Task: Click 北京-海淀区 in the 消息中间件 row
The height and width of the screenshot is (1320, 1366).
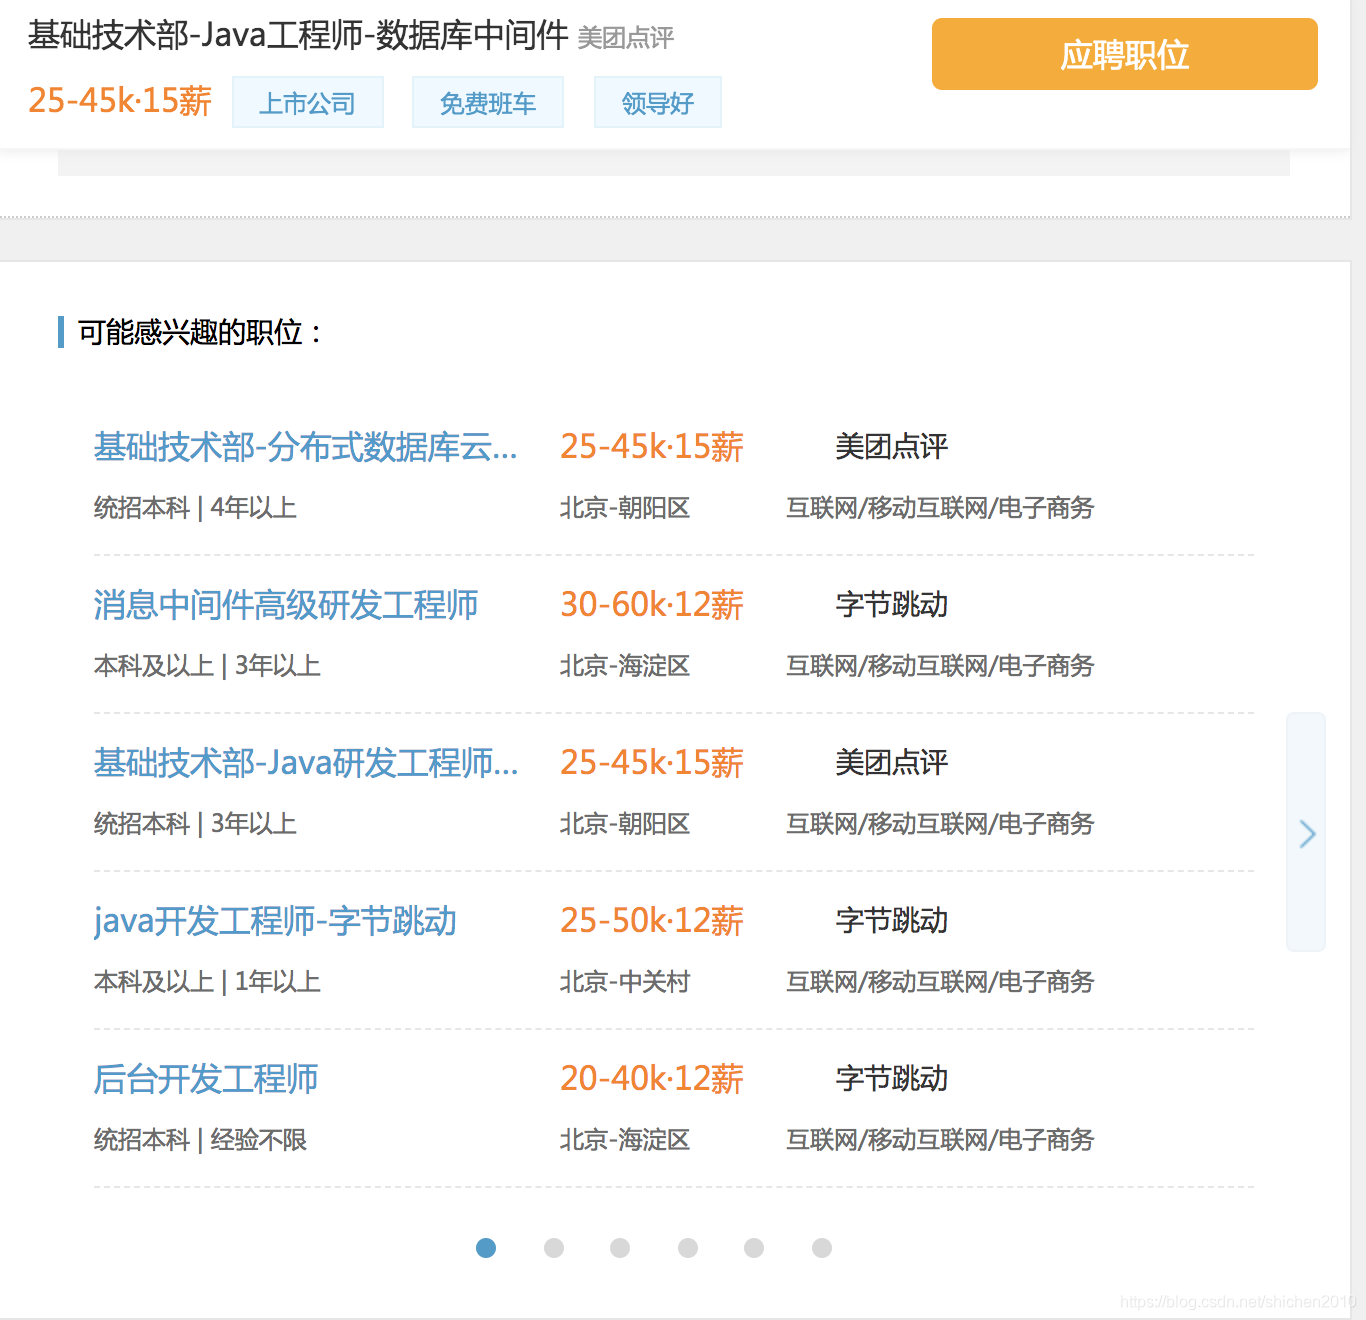Action: coord(625,666)
